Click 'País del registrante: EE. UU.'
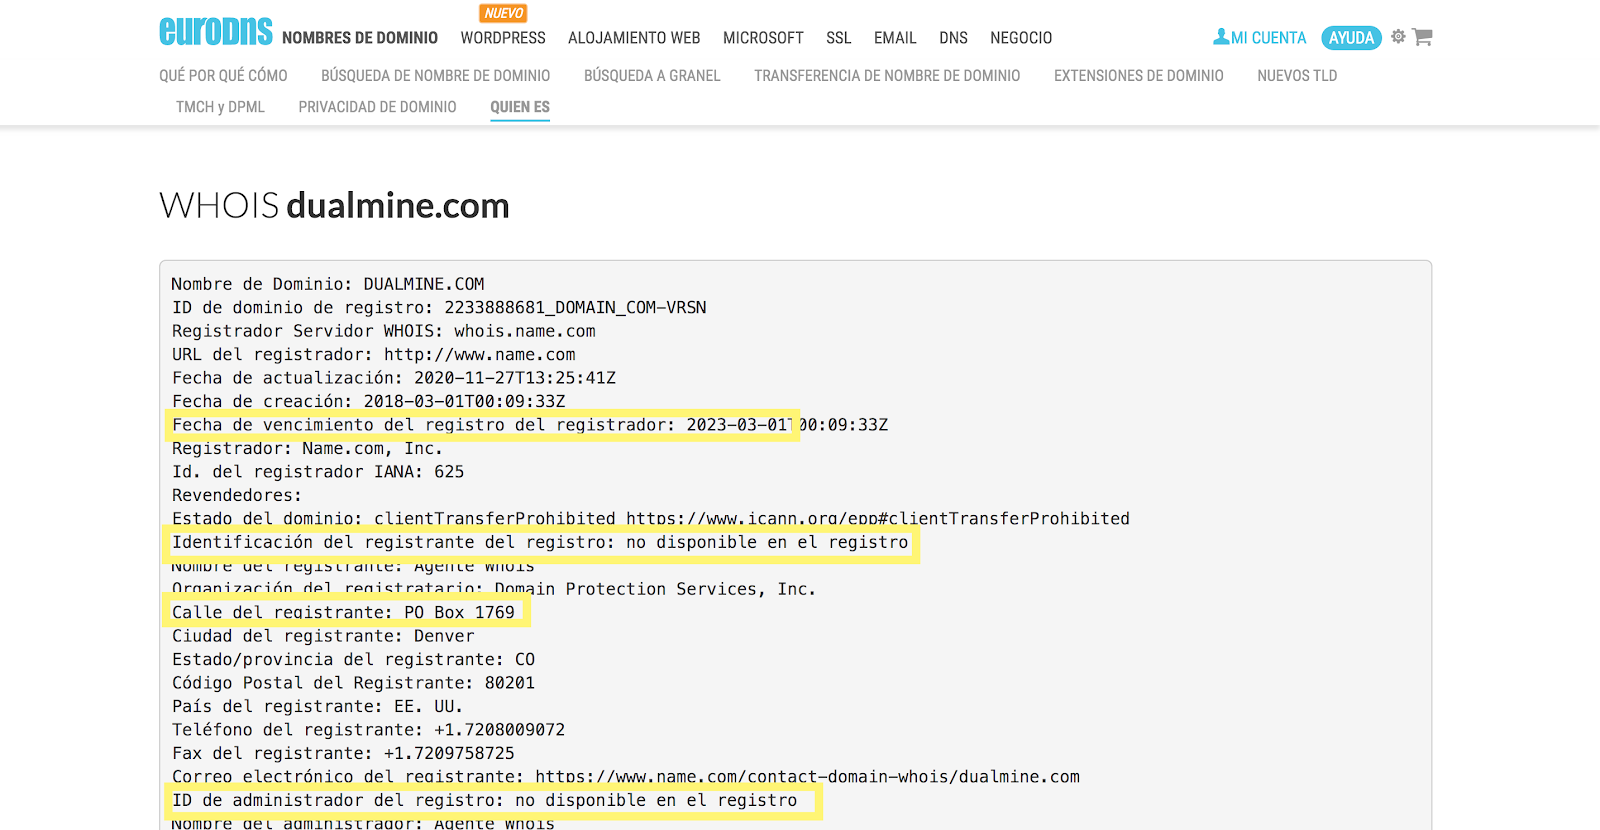Viewport: 1600px width, 830px height. click(317, 706)
